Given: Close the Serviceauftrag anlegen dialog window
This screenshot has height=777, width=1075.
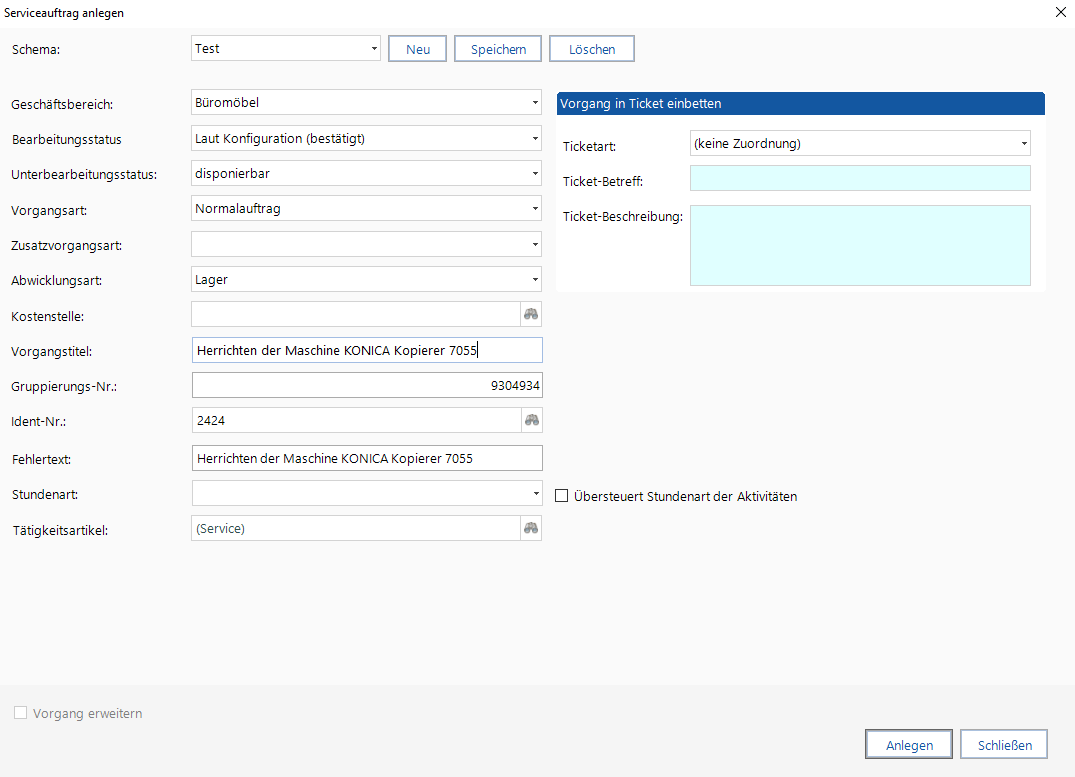Looking at the screenshot, I should pyautogui.click(x=1060, y=12).
